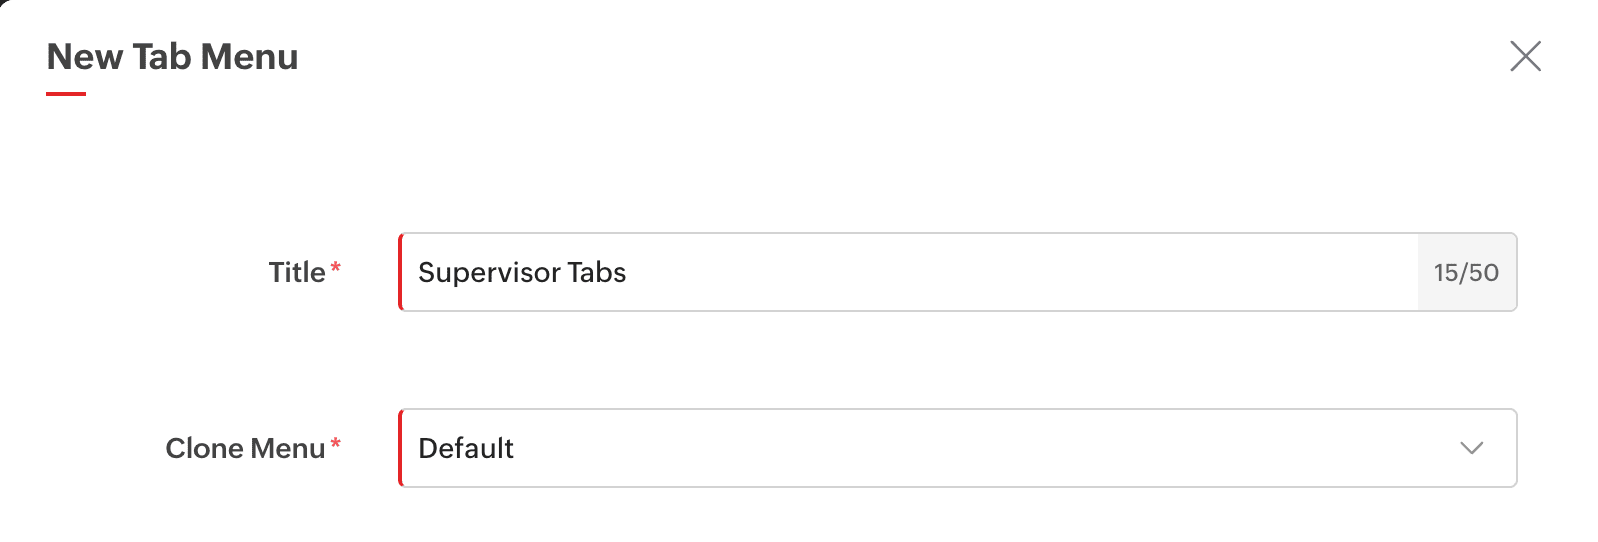Click the "Title" field label
The image size is (1598, 542).
coord(296,272)
